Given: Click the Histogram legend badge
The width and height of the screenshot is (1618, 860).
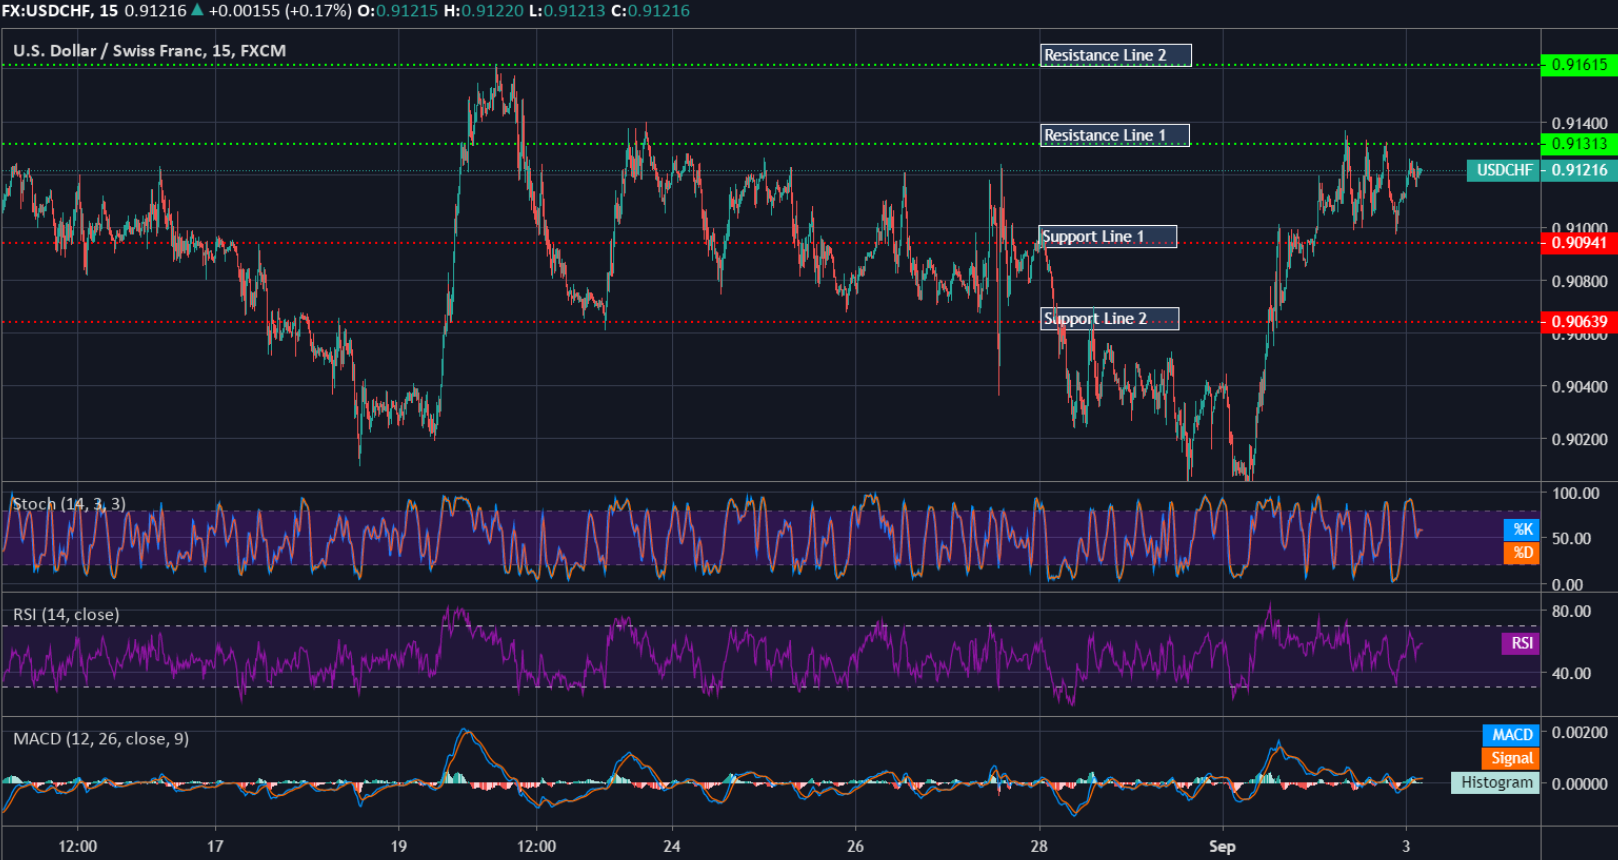Looking at the screenshot, I should click(1496, 783).
